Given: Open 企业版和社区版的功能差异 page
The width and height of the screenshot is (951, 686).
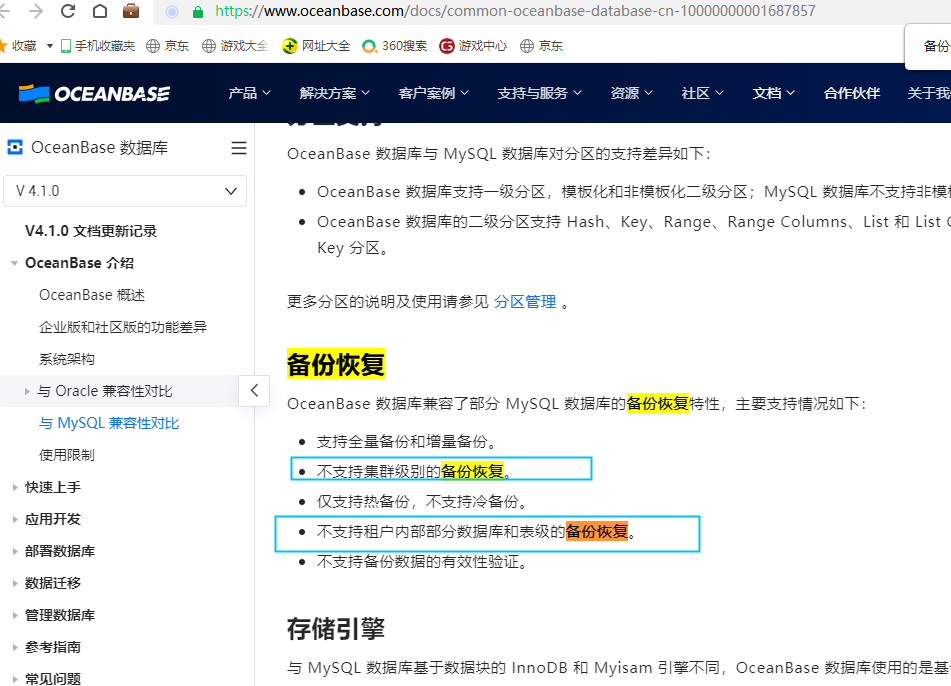Looking at the screenshot, I should (x=123, y=328).
